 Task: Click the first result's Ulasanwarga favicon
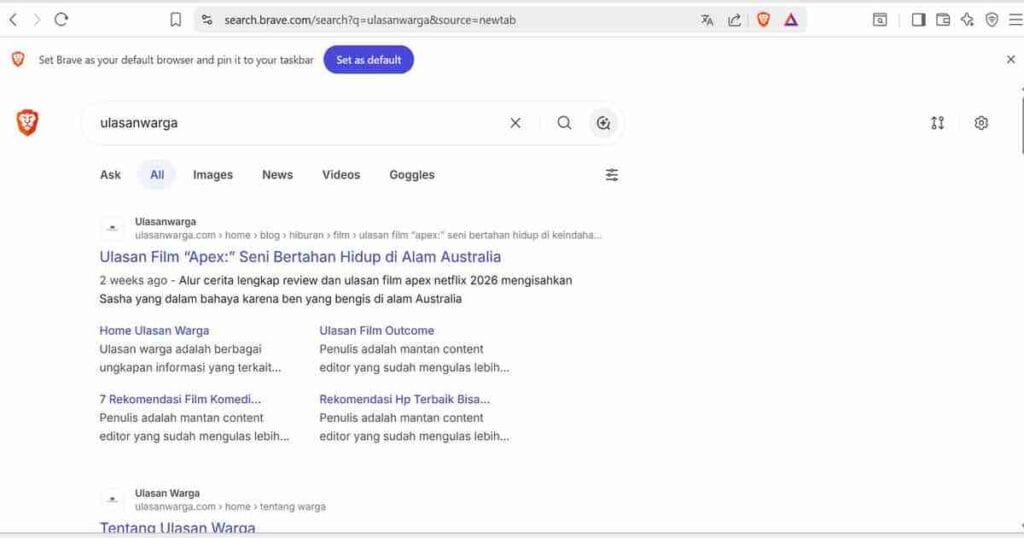(x=112, y=228)
